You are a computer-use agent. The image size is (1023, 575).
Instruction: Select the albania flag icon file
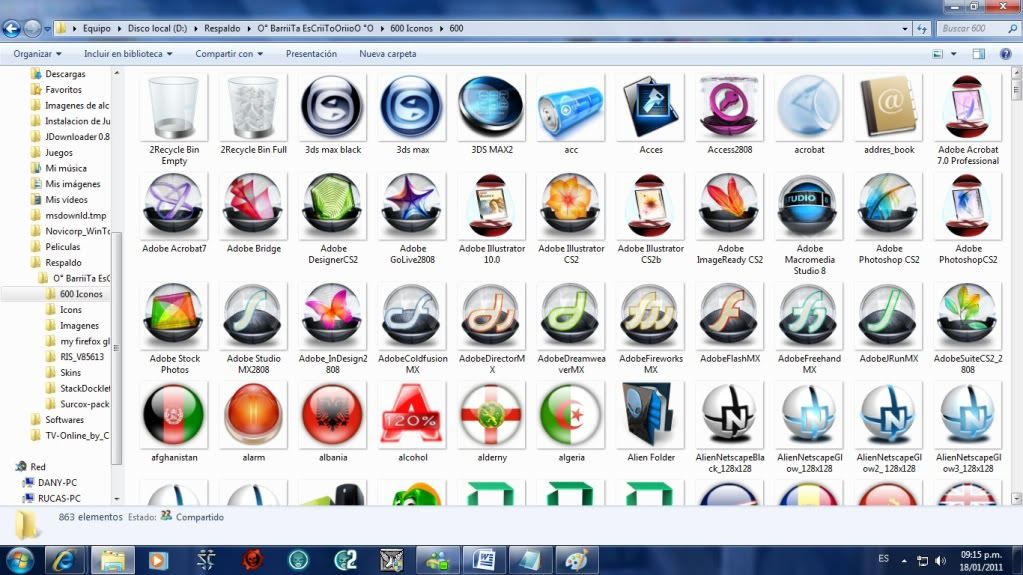[x=333, y=423]
